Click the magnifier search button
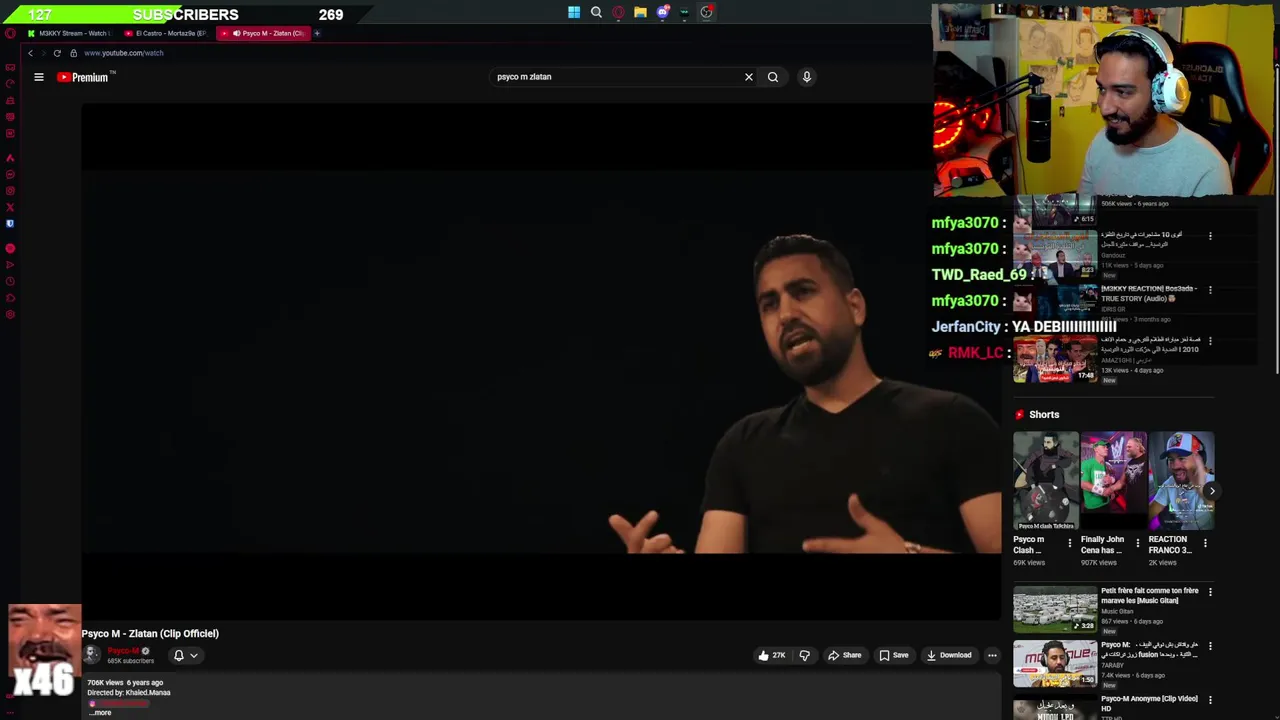The width and height of the screenshot is (1280, 720). (x=773, y=77)
